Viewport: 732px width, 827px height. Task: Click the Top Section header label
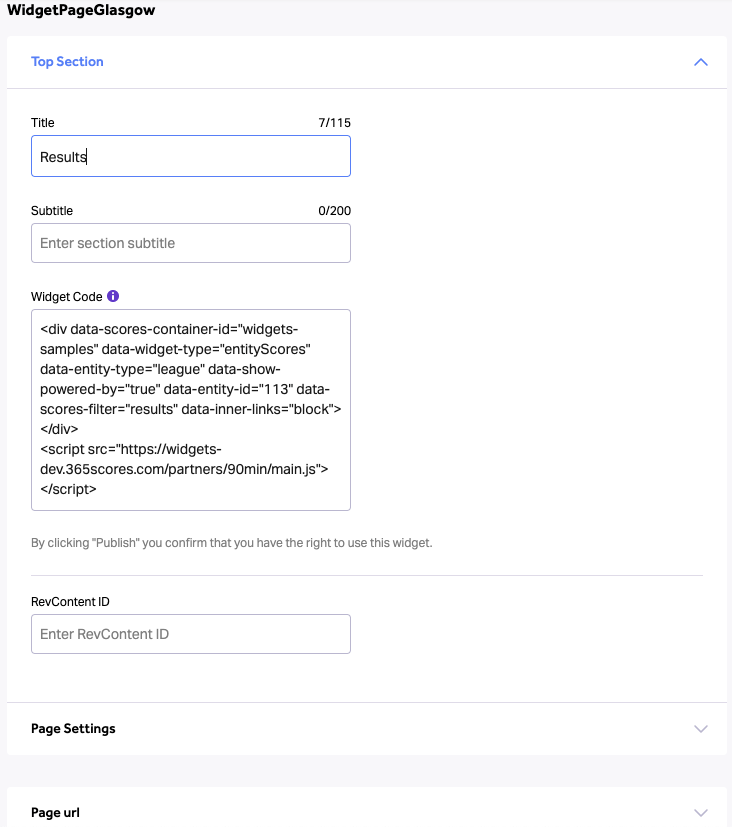pos(67,62)
